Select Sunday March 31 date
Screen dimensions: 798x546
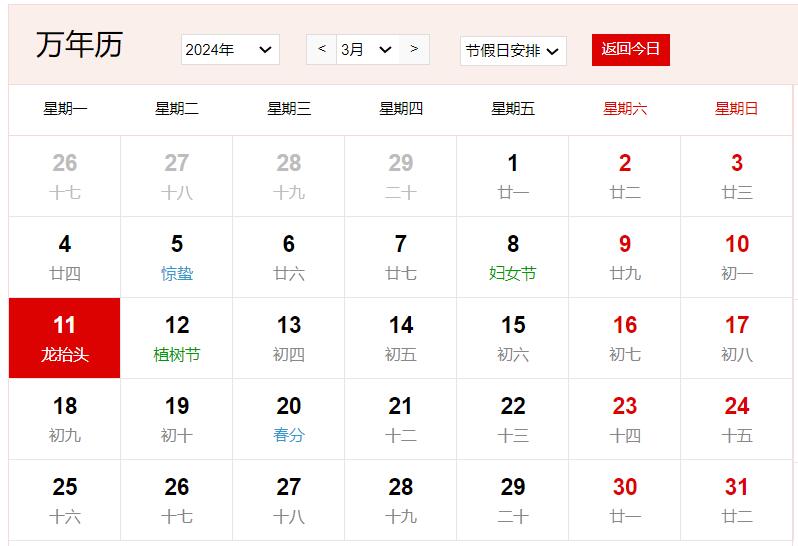click(737, 500)
